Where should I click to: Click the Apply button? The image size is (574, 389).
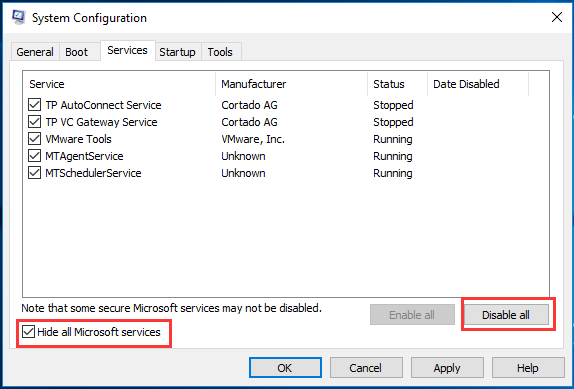click(x=447, y=368)
